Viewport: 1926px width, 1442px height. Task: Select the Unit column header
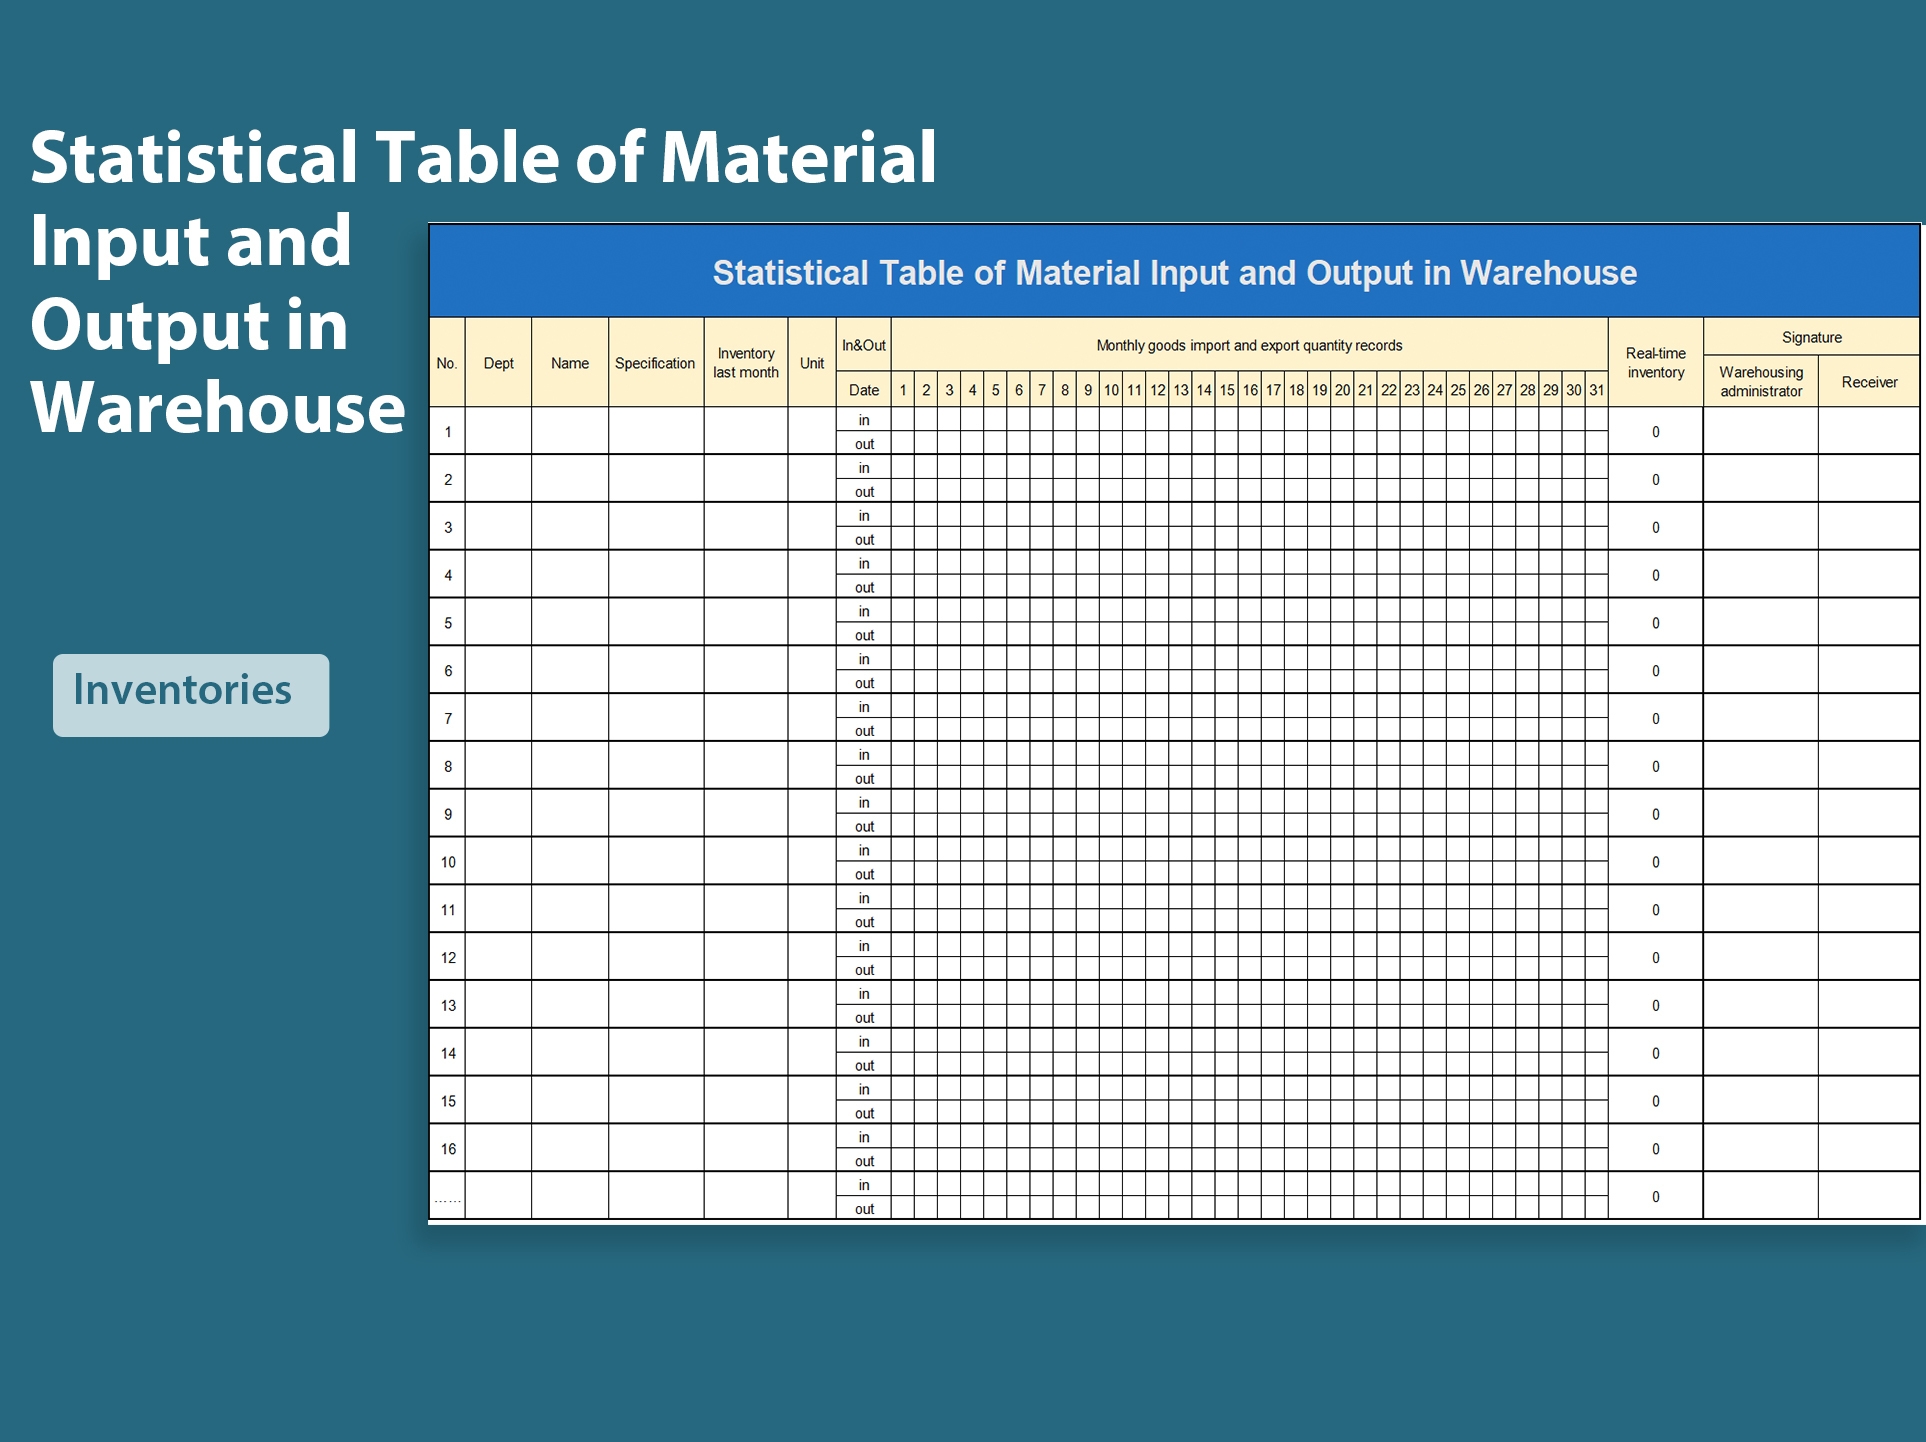pos(810,363)
